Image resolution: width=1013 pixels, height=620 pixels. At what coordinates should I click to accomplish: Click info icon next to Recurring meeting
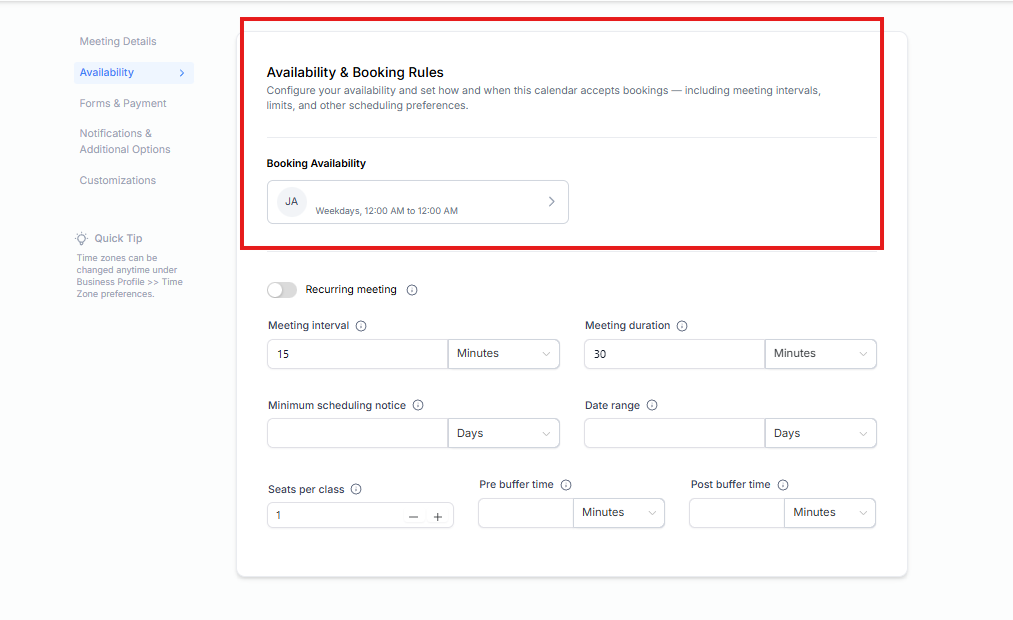tap(412, 290)
